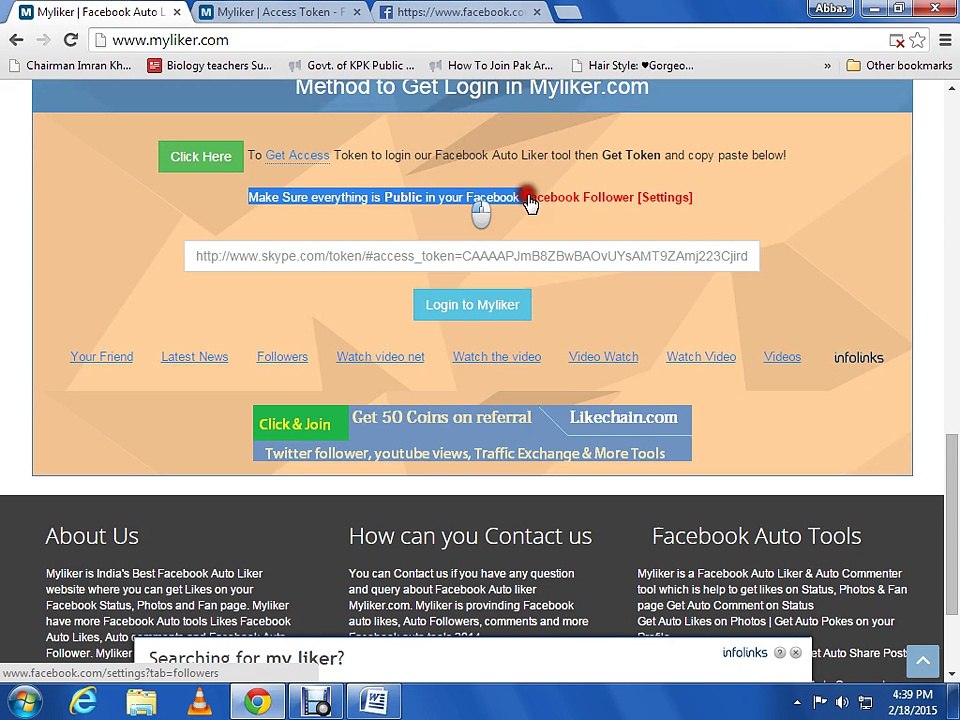960x720 pixels.
Task: Open the Hair Style Gorgeo... bookmark
Action: point(632,66)
